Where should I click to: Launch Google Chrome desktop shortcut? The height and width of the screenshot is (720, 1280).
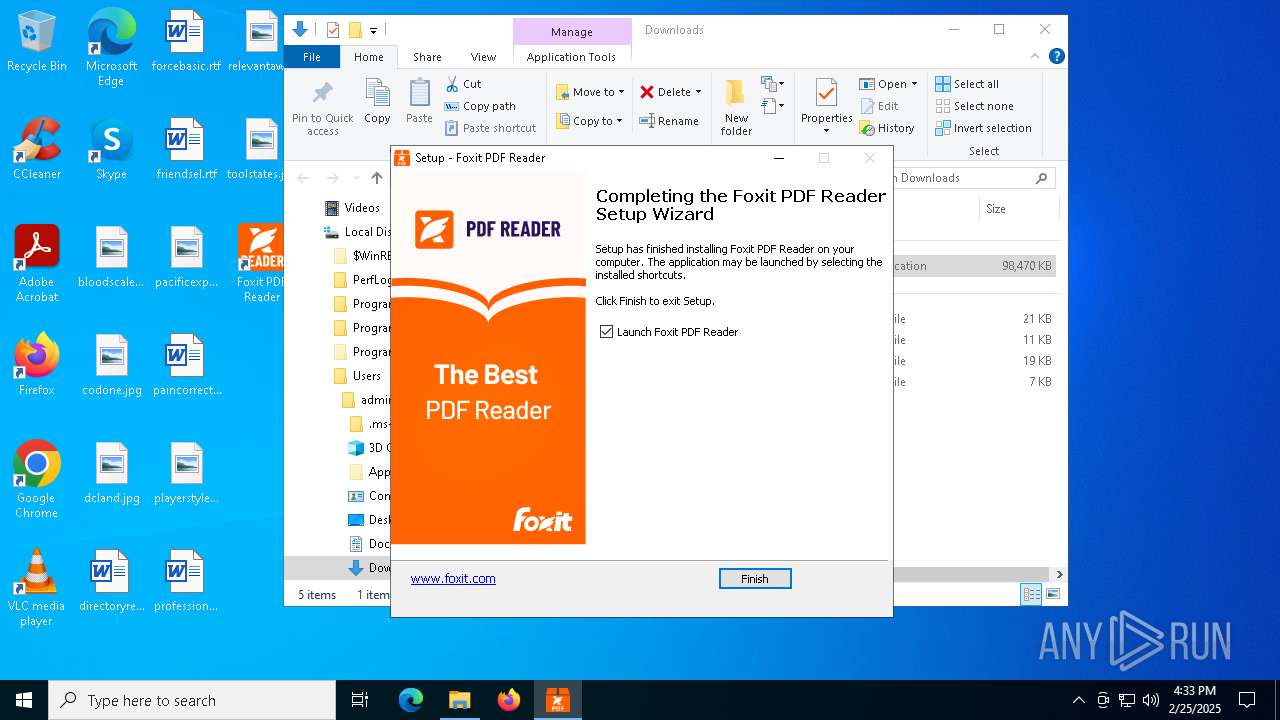[37, 480]
